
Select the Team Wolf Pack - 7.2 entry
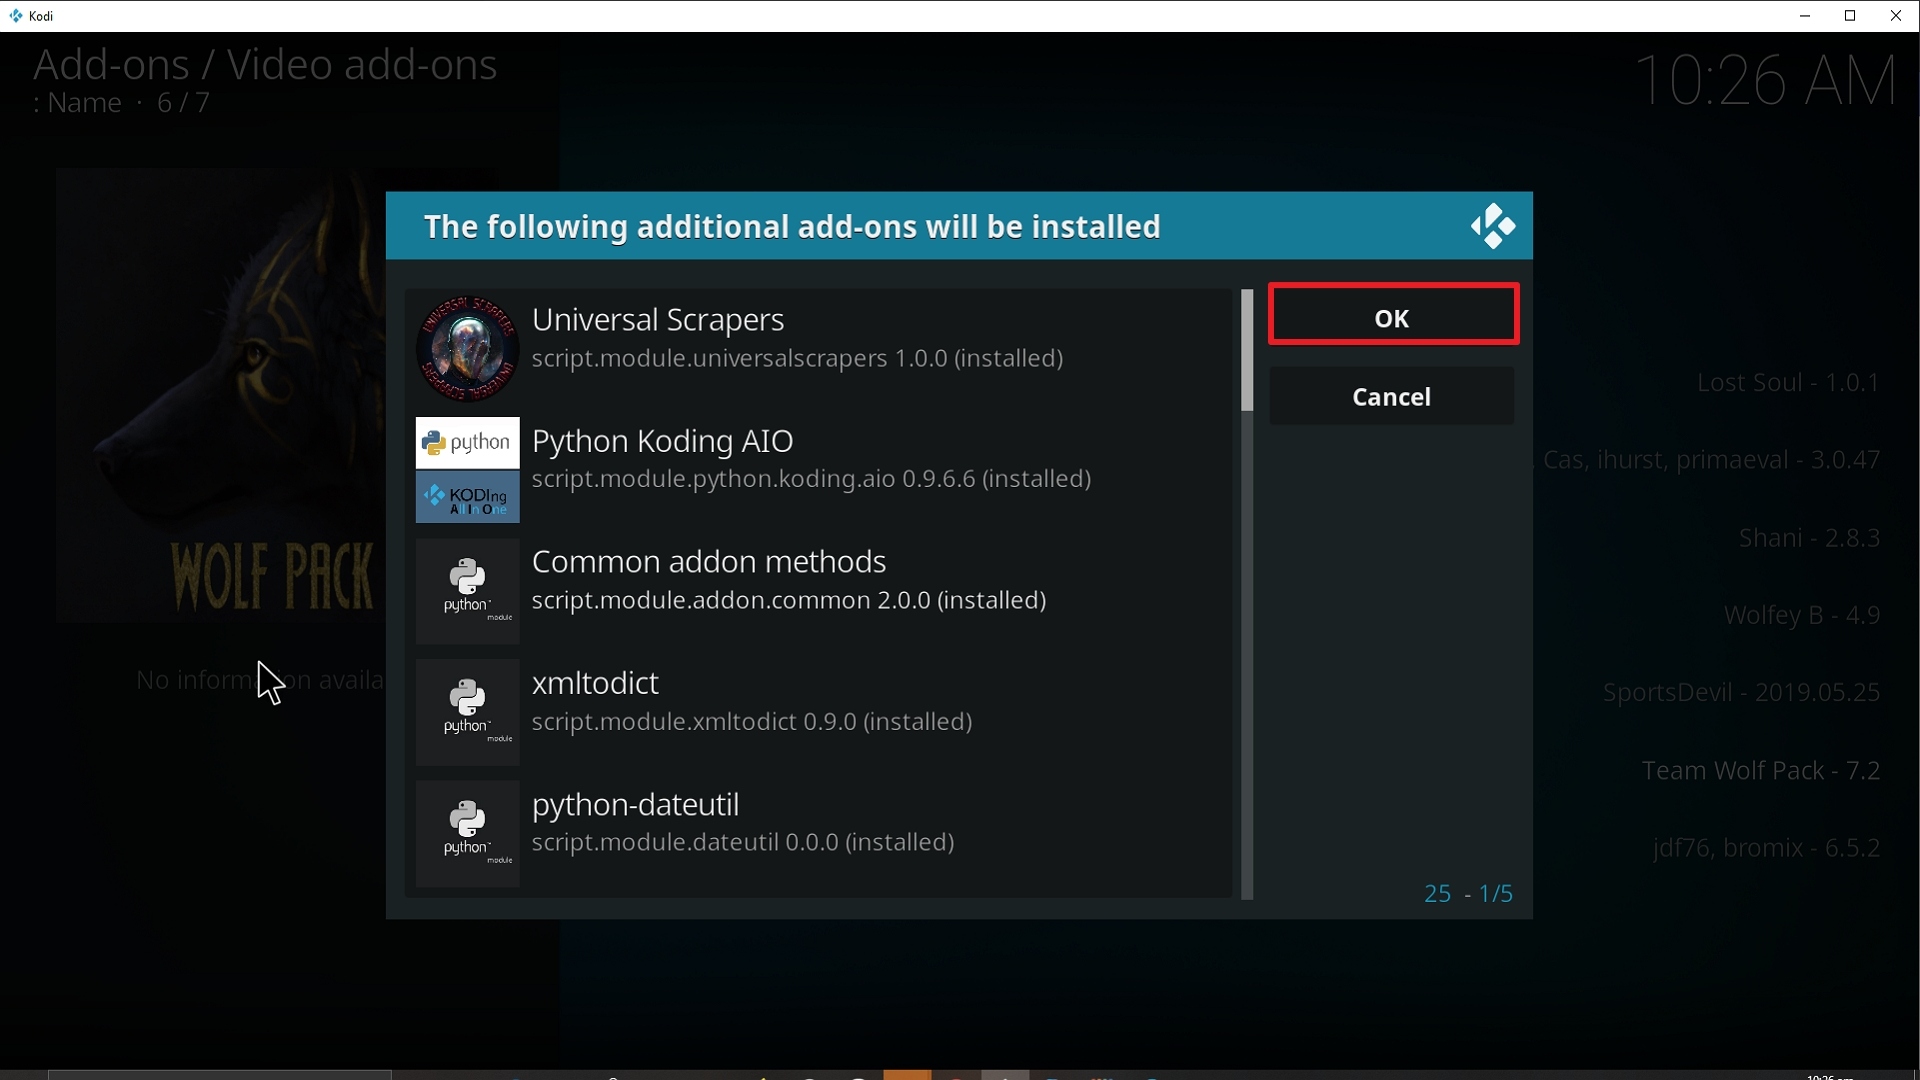click(1761, 771)
